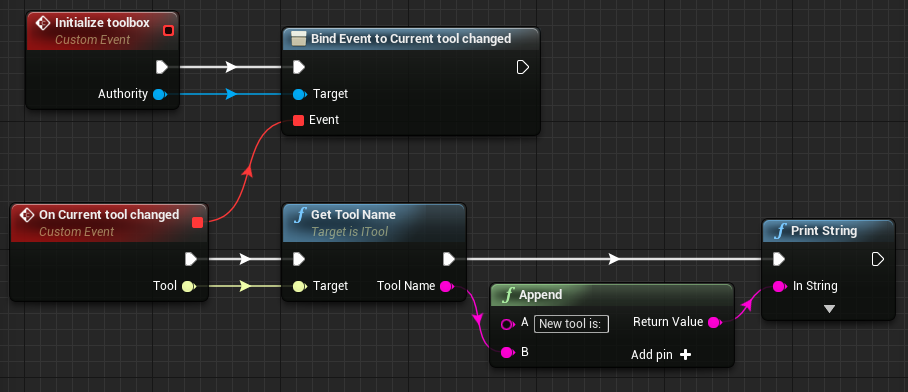Image resolution: width=908 pixels, height=392 pixels.
Task: Click the red delegate pin on Initialize toolbox
Action: click(169, 31)
